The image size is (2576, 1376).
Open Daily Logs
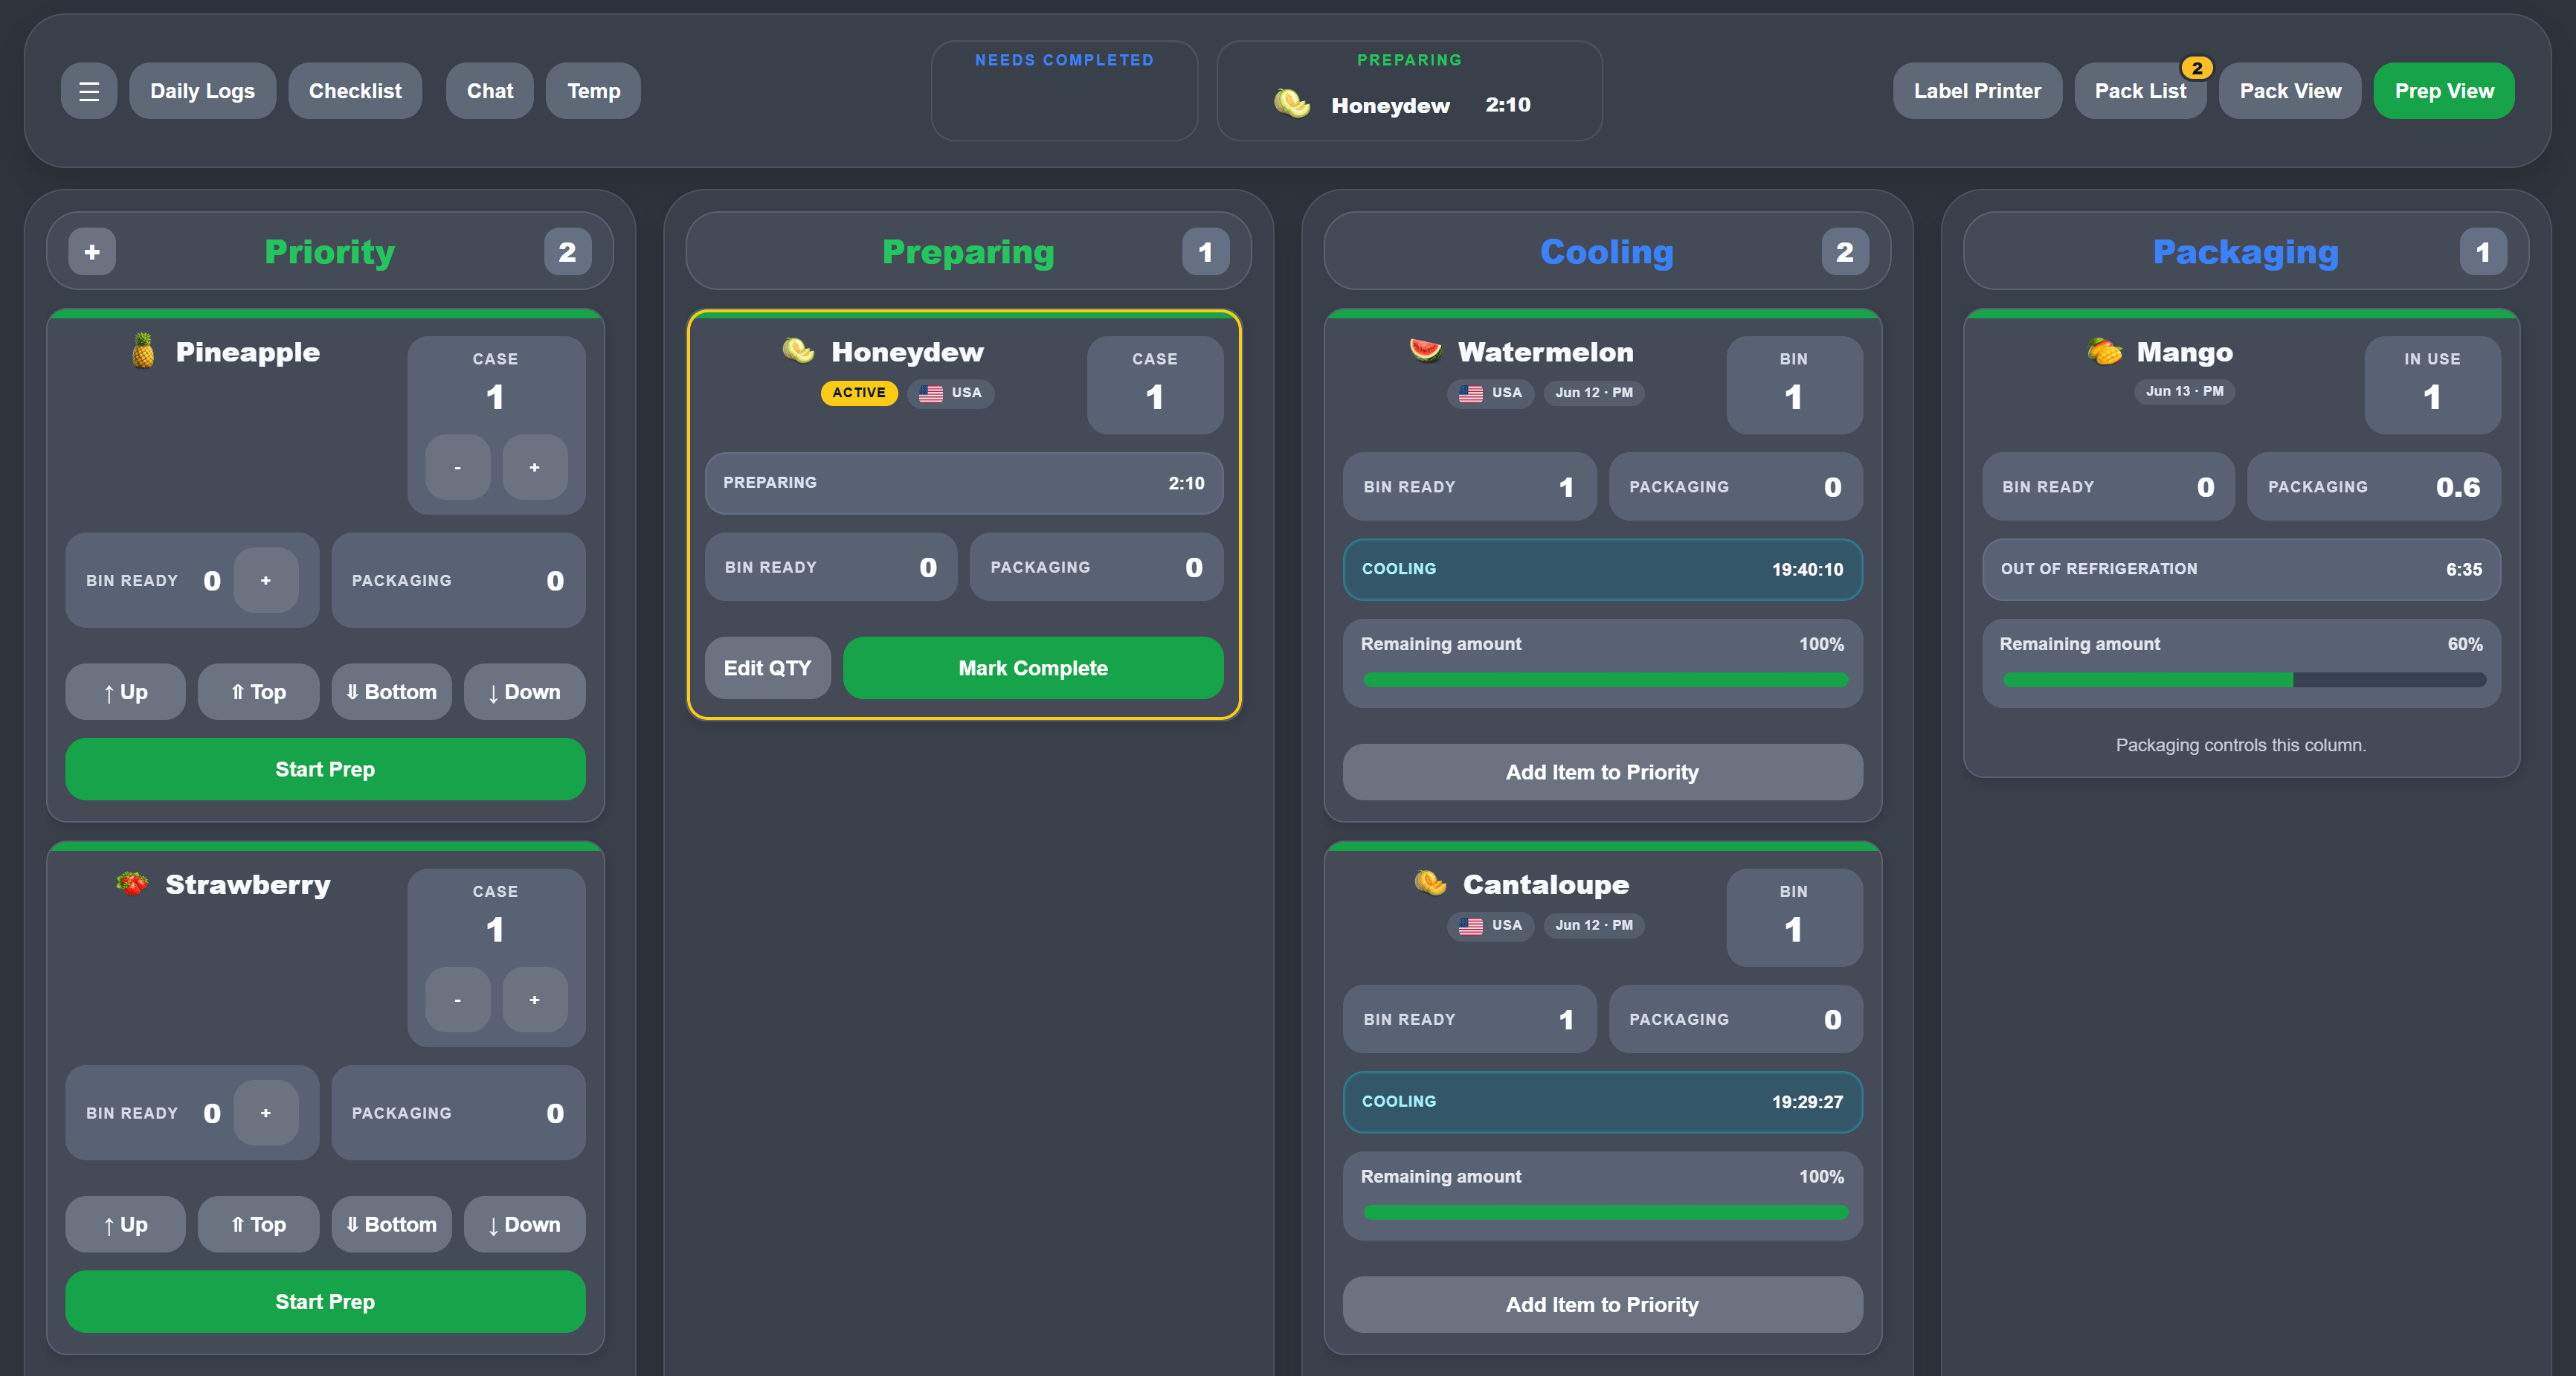(x=203, y=91)
